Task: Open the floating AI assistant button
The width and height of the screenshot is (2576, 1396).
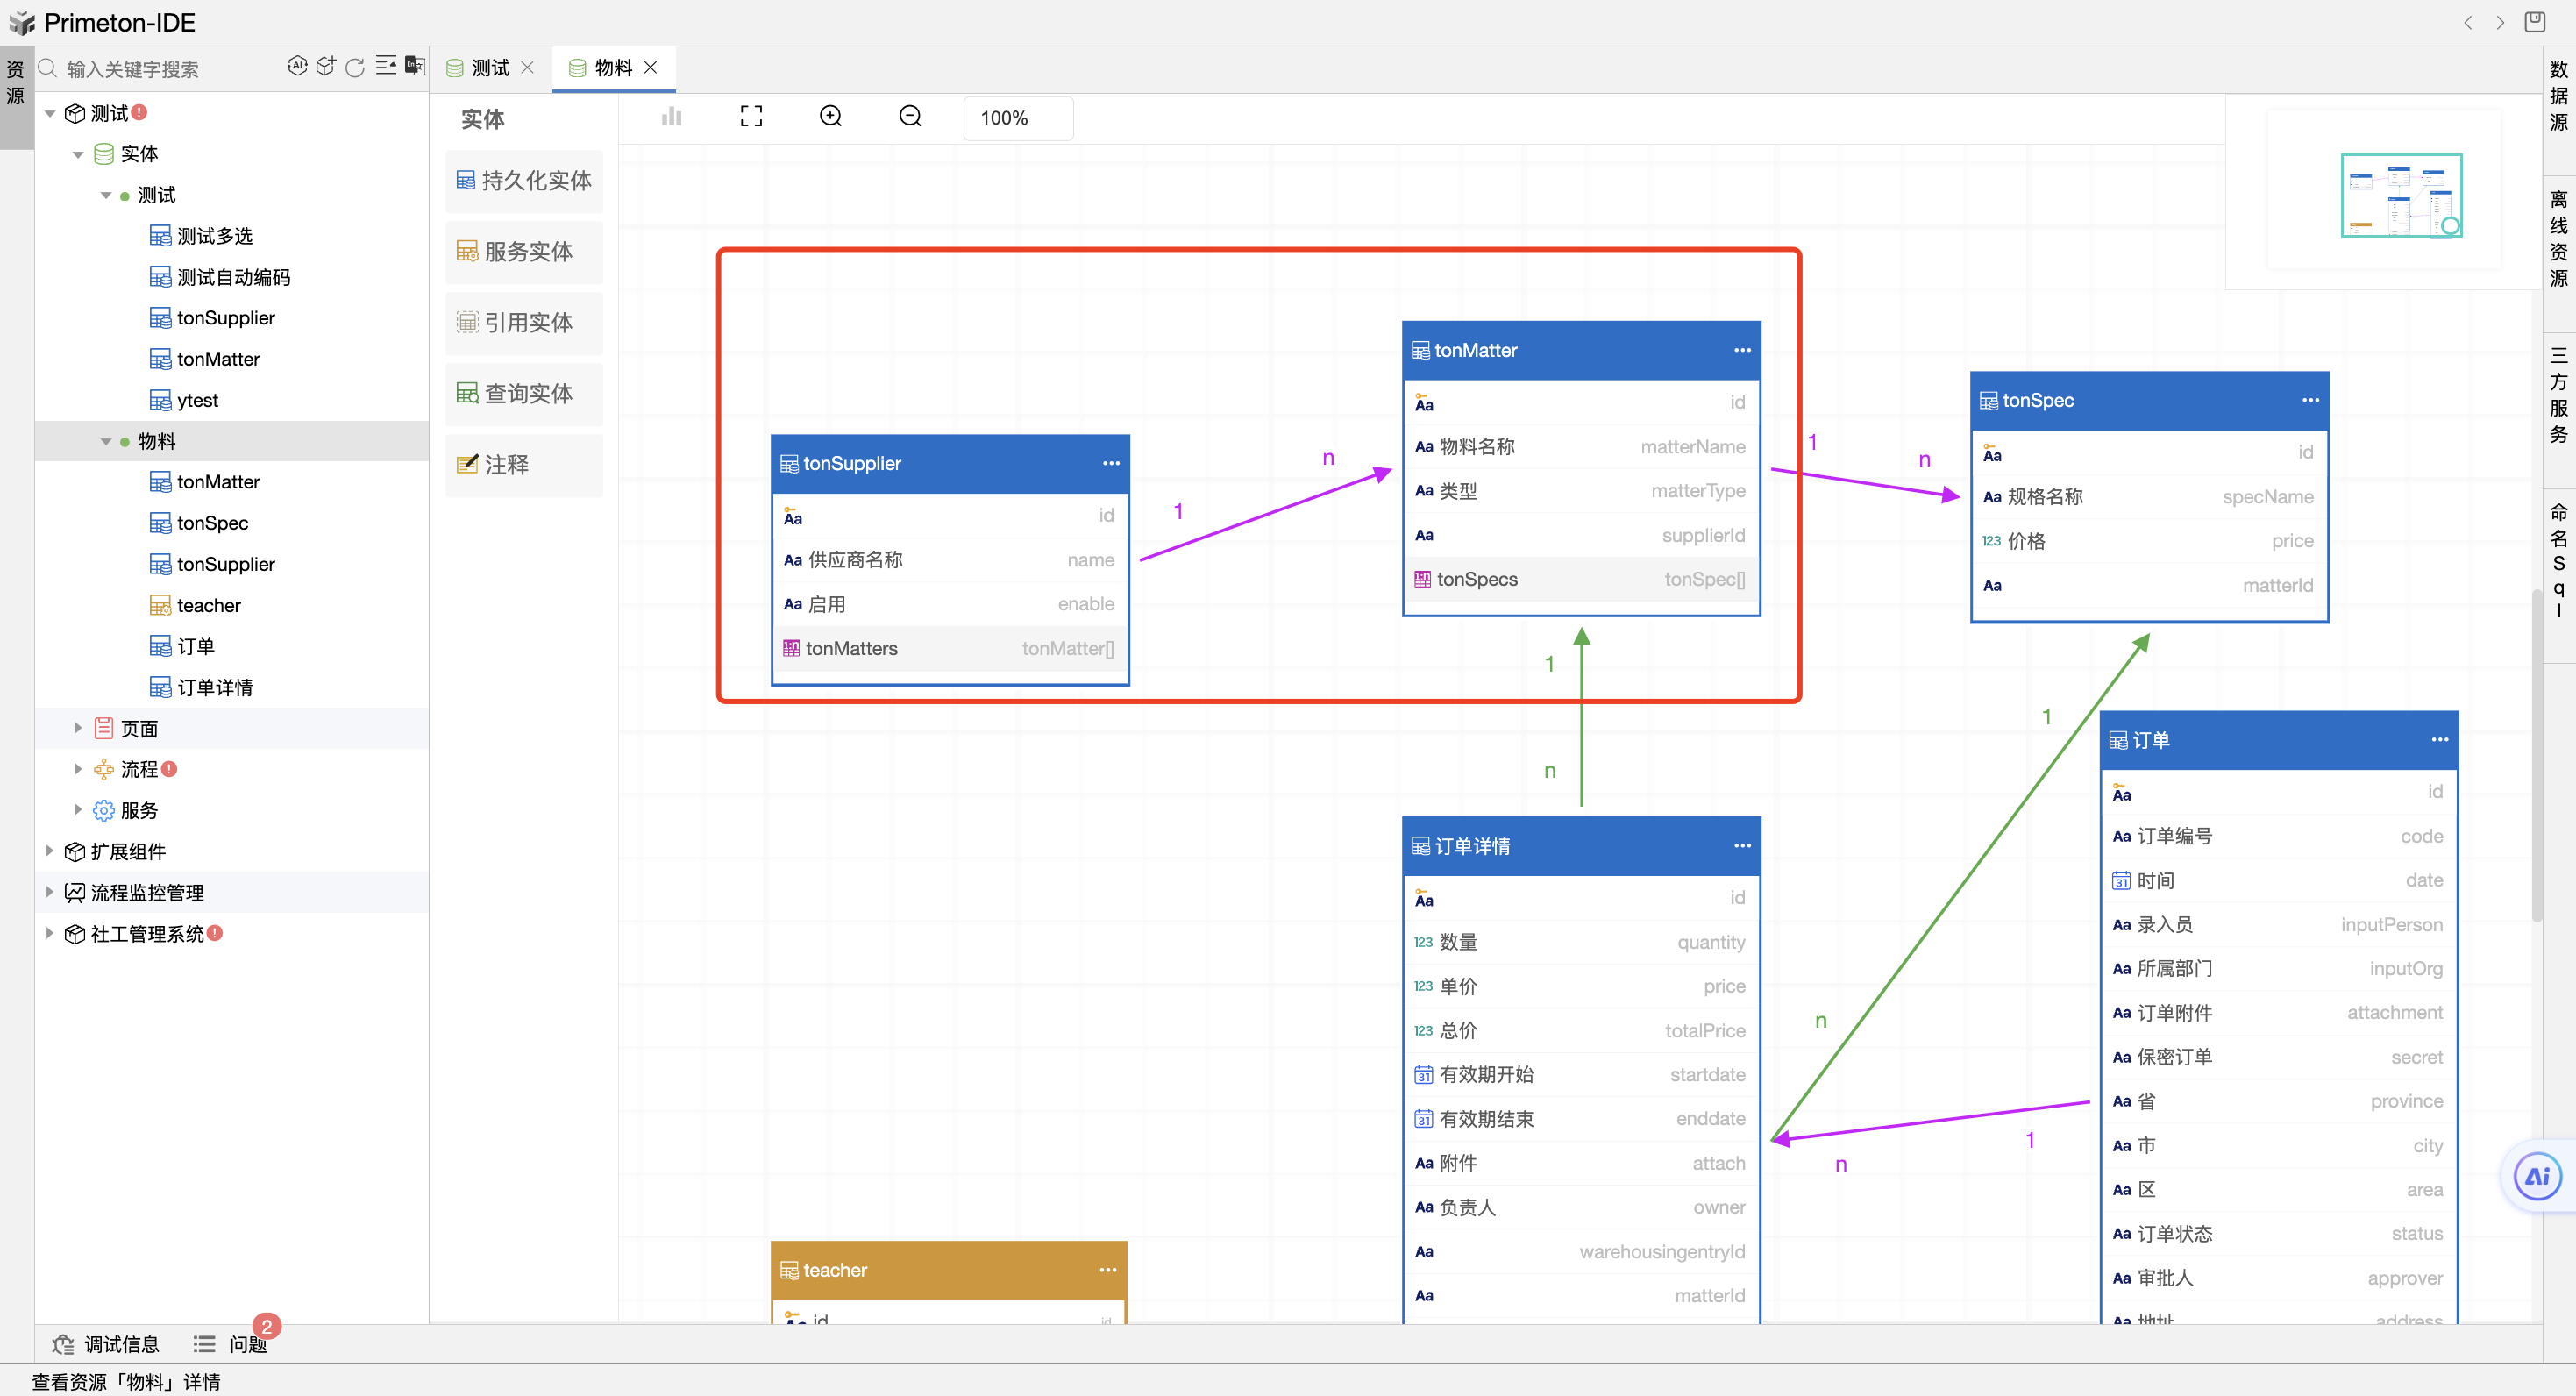Action: pyautogui.click(x=2537, y=1176)
